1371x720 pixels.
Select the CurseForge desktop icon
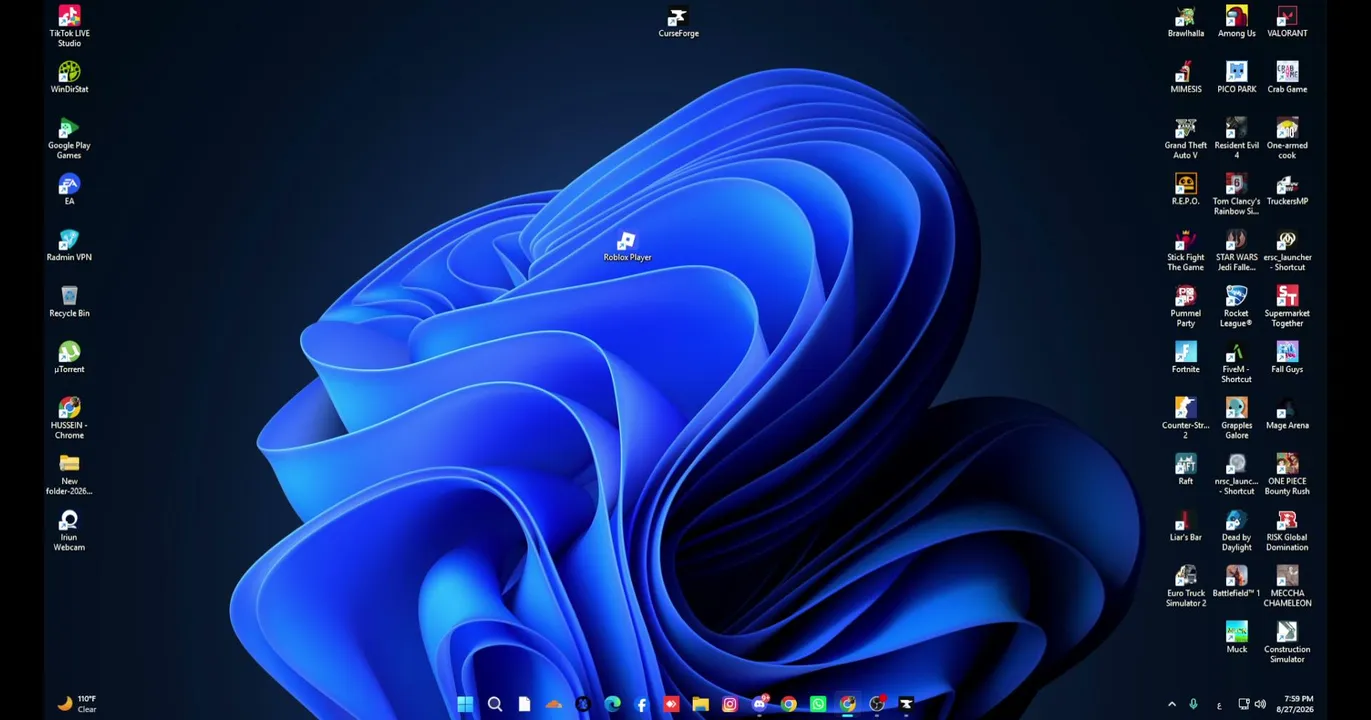coord(678,22)
